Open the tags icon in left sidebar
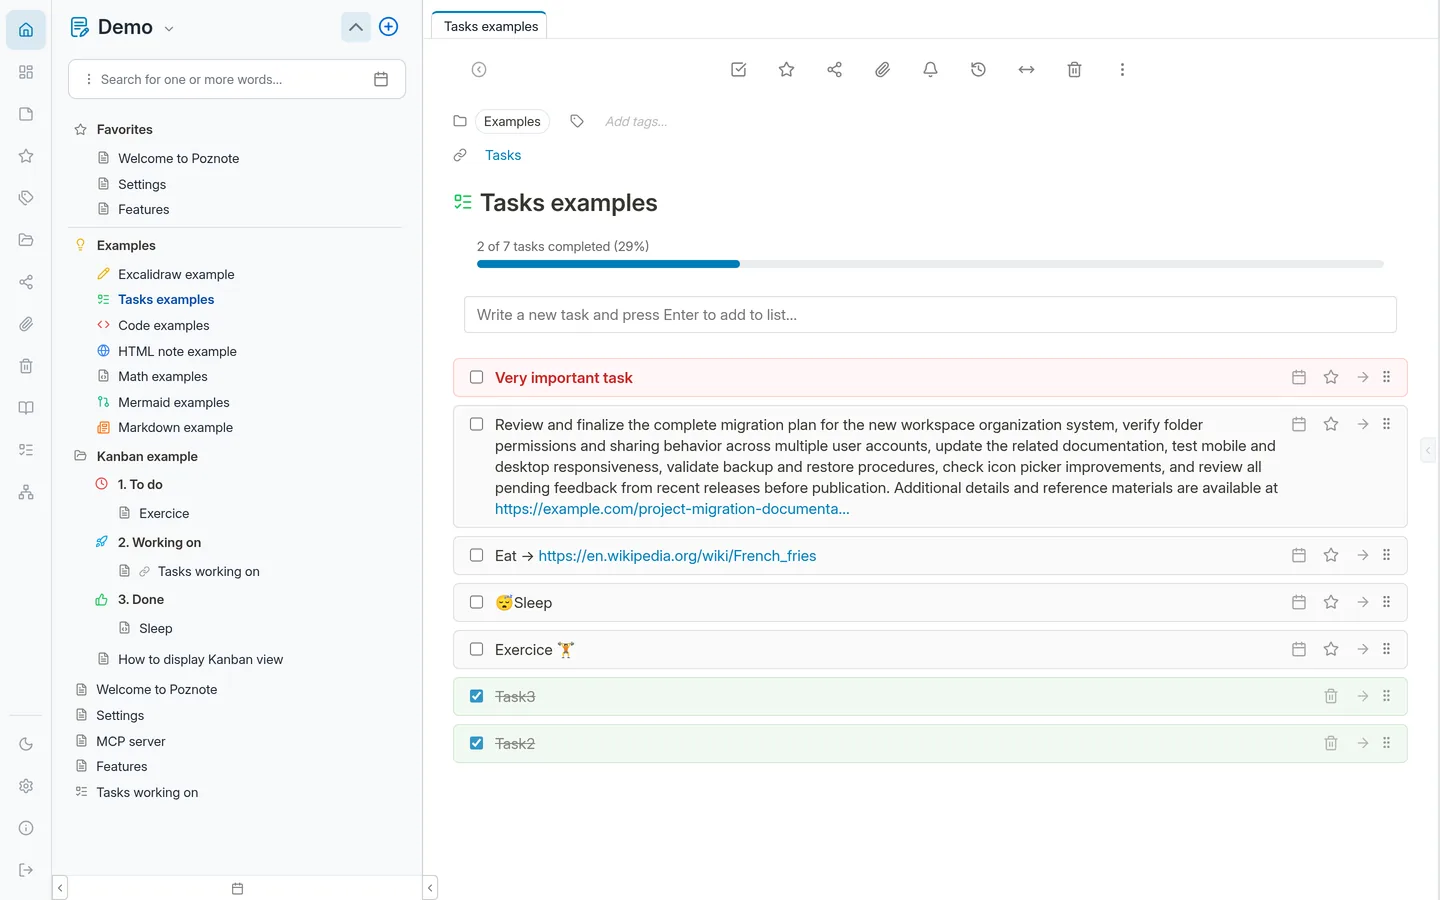 (x=26, y=198)
